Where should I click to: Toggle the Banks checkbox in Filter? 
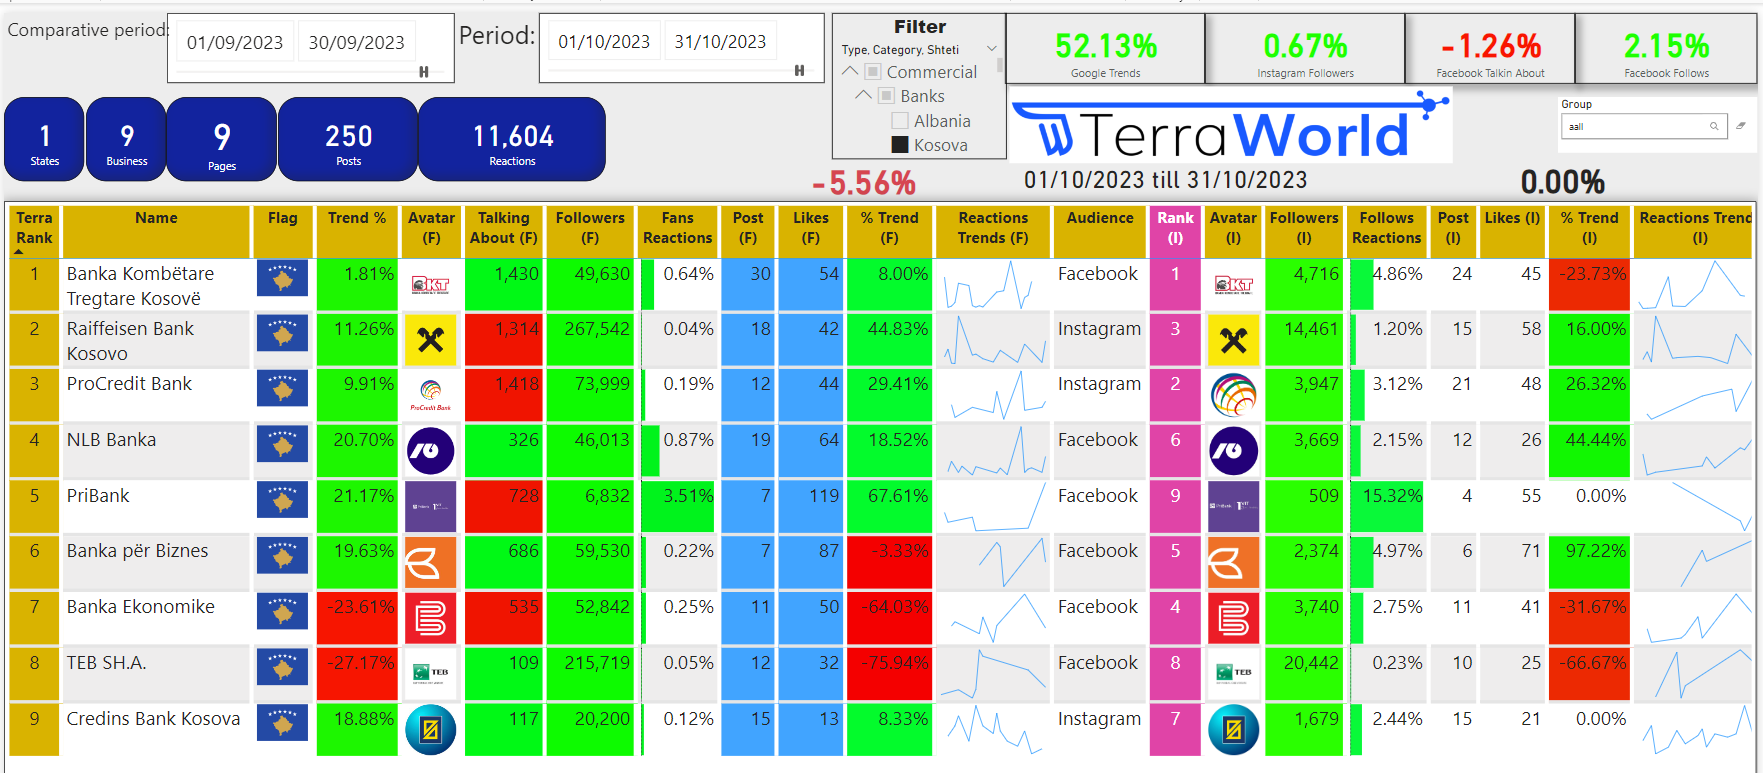886,96
